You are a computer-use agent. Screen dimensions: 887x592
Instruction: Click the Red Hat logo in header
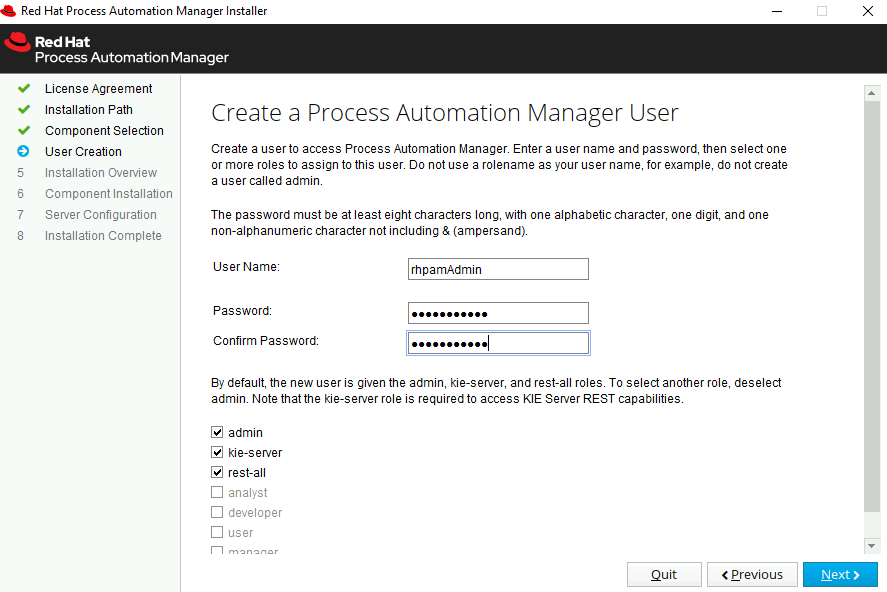18,42
